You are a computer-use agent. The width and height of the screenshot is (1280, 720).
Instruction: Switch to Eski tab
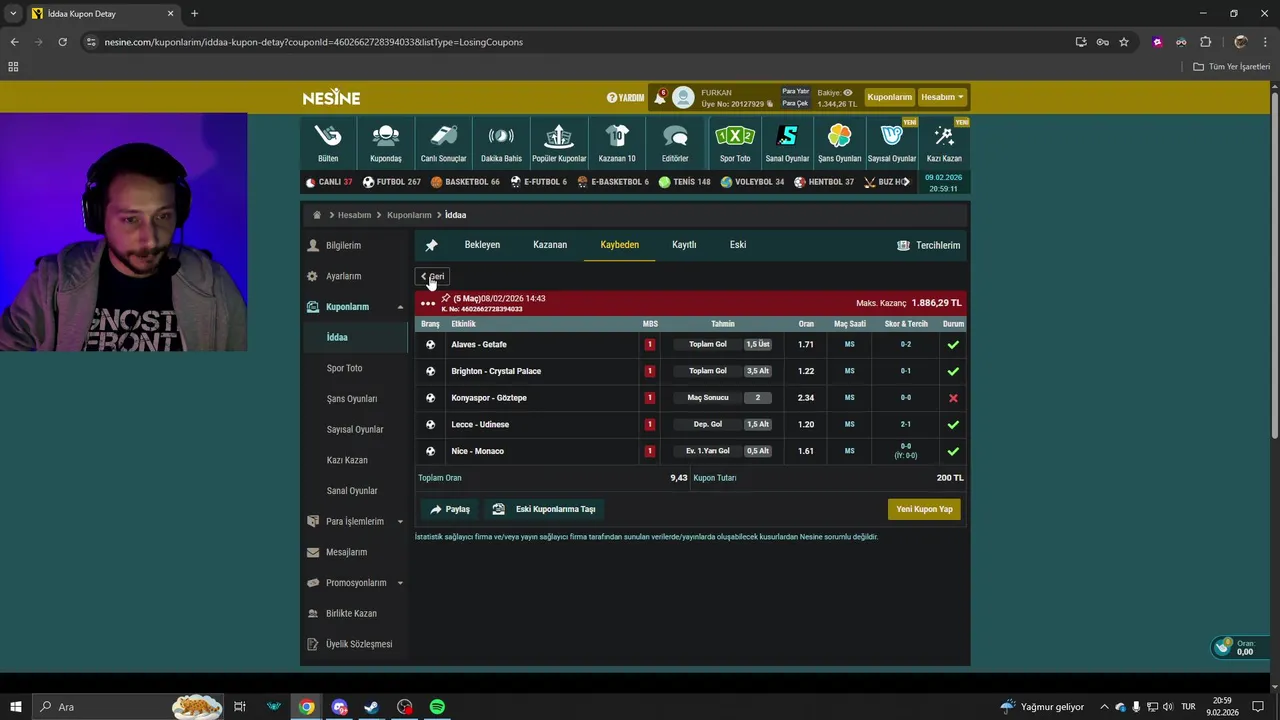point(738,245)
